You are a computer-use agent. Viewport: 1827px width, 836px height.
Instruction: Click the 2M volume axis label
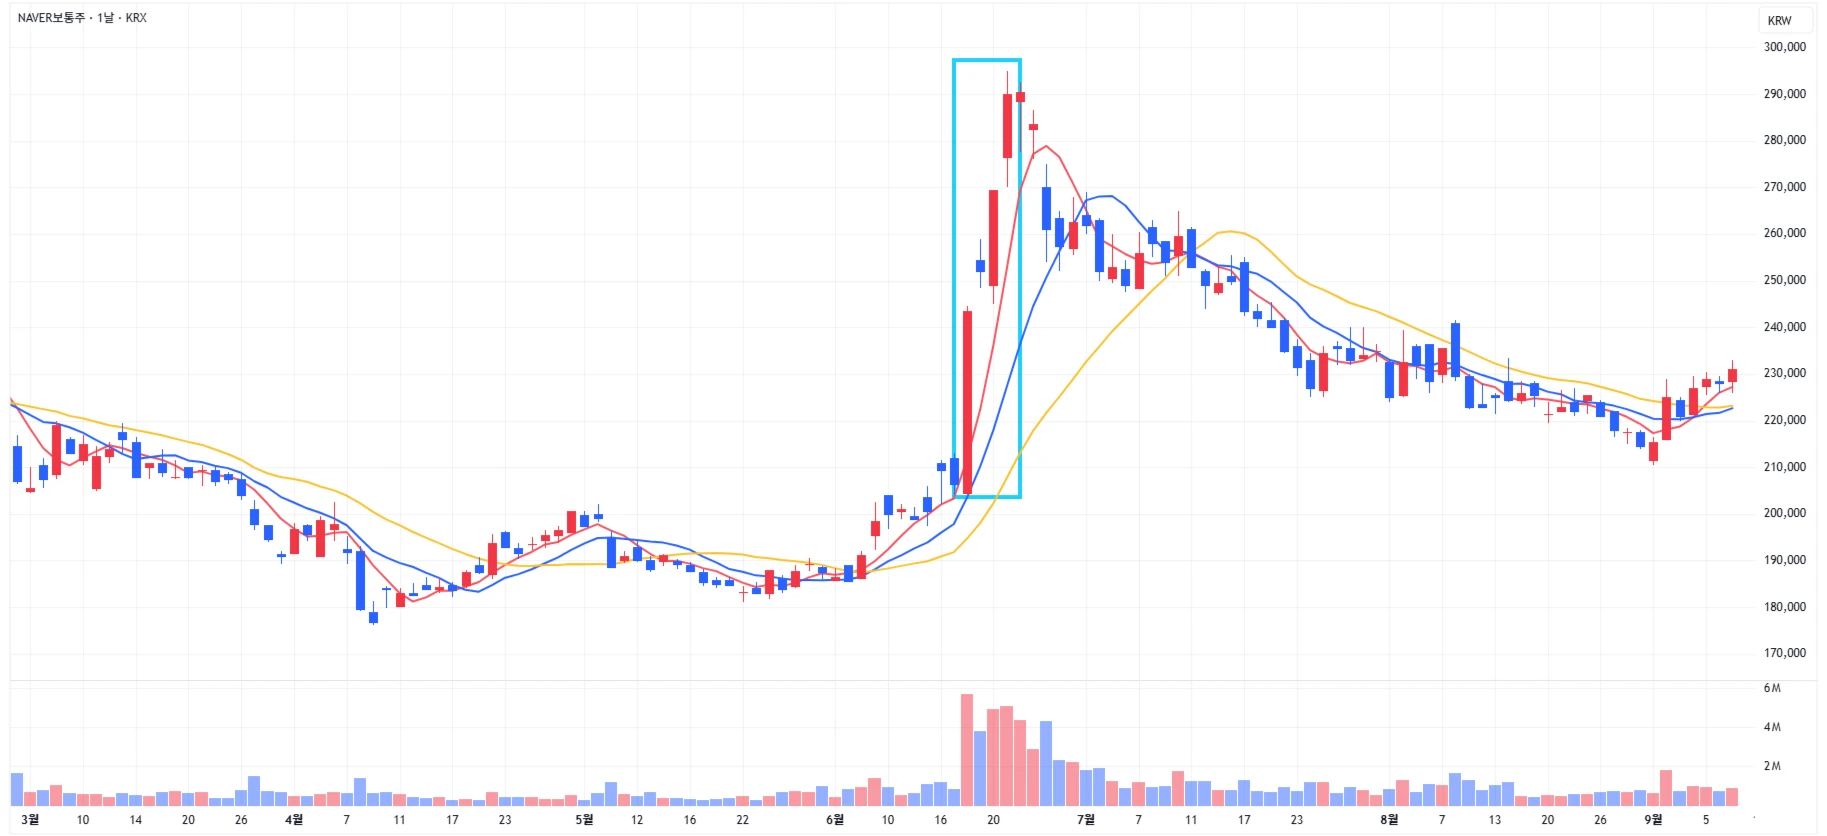coord(1772,766)
